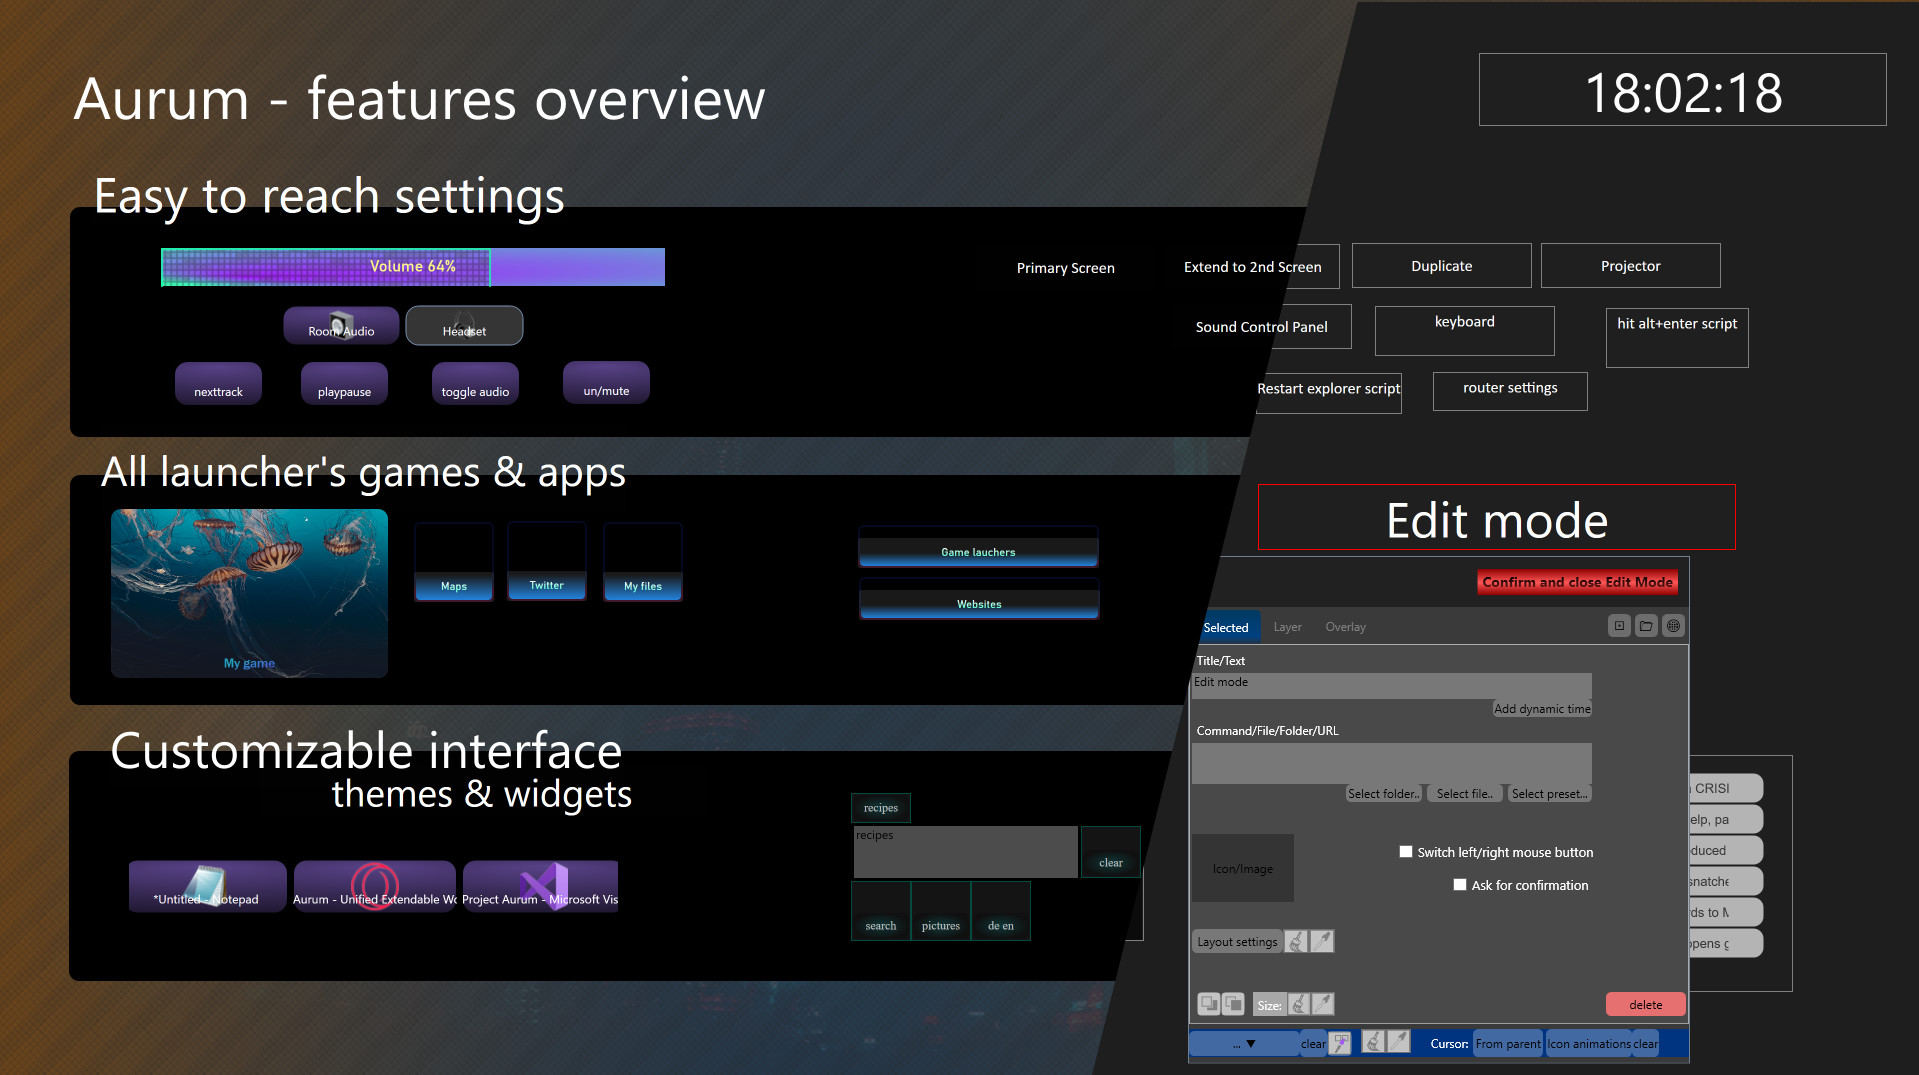Viewport: 1919px width, 1075px height.
Task: Click the globe icon in Edit Mode panel
Action: point(1673,625)
